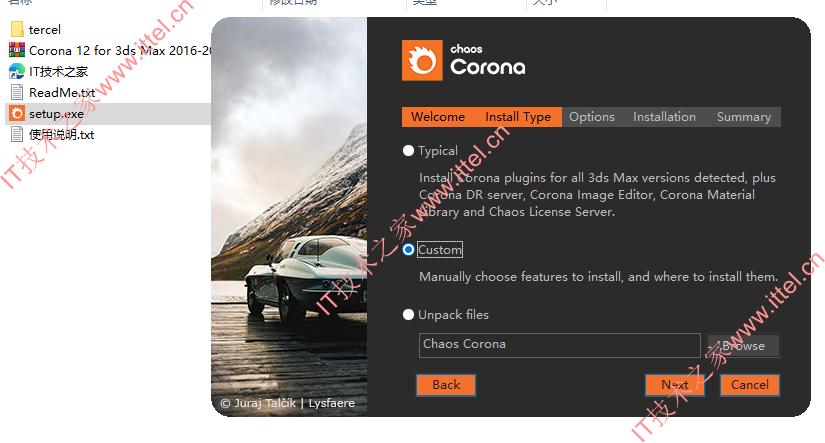825x443 pixels.
Task: Switch to the Welcome tab
Action: click(x=438, y=117)
